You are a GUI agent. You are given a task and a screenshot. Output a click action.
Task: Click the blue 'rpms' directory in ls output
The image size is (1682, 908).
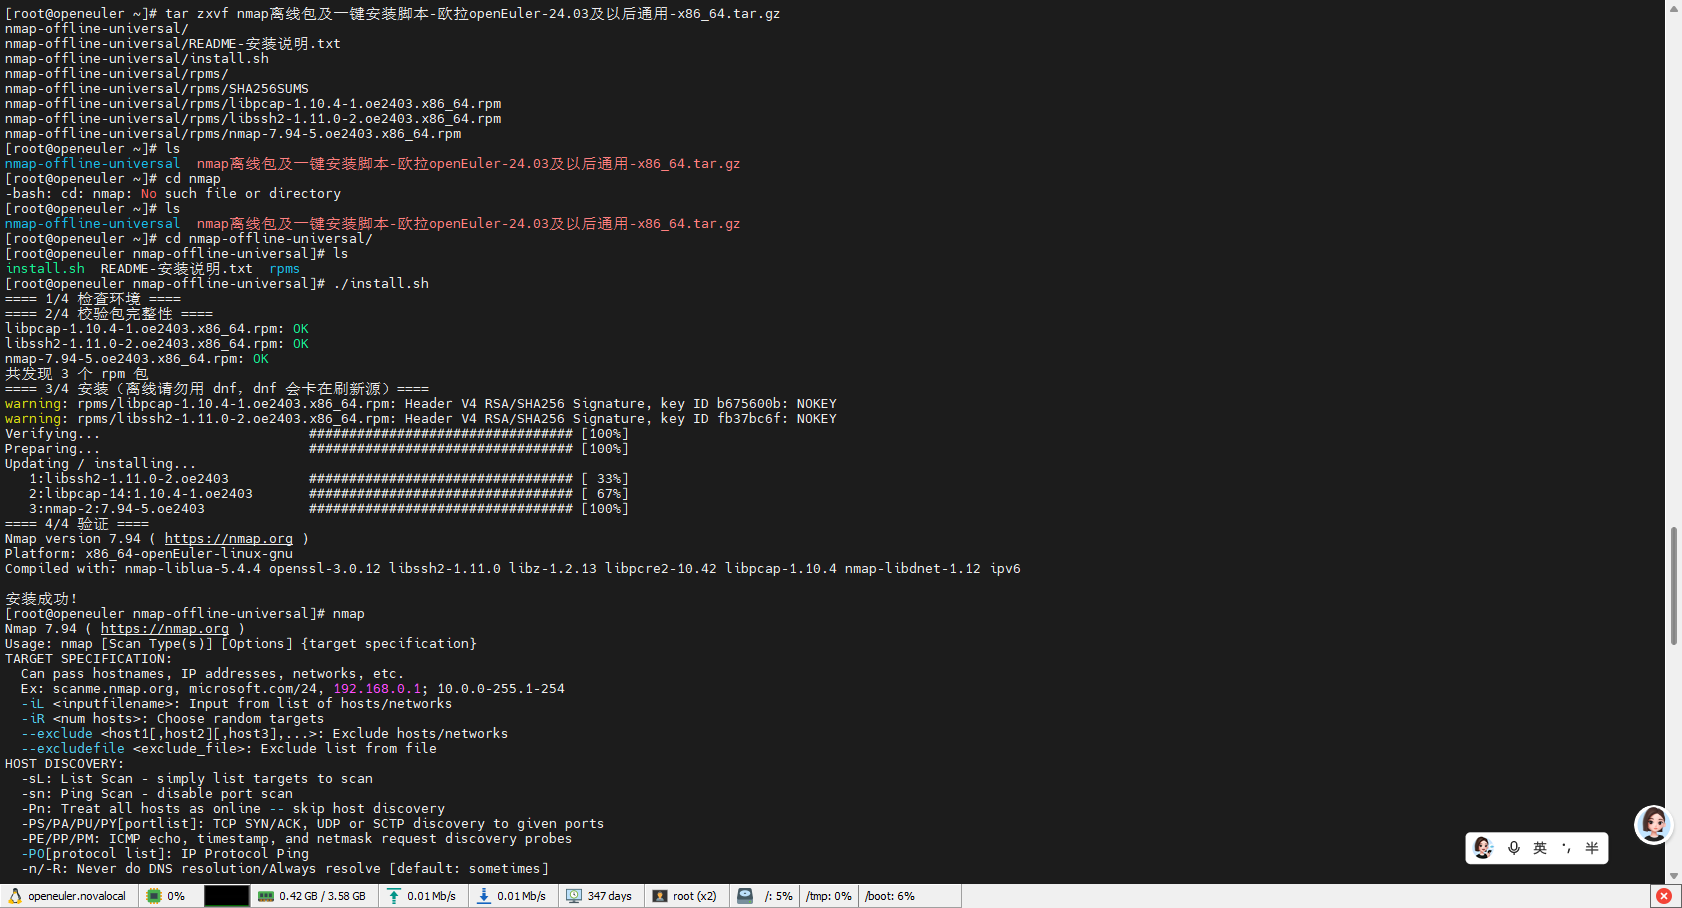(285, 269)
